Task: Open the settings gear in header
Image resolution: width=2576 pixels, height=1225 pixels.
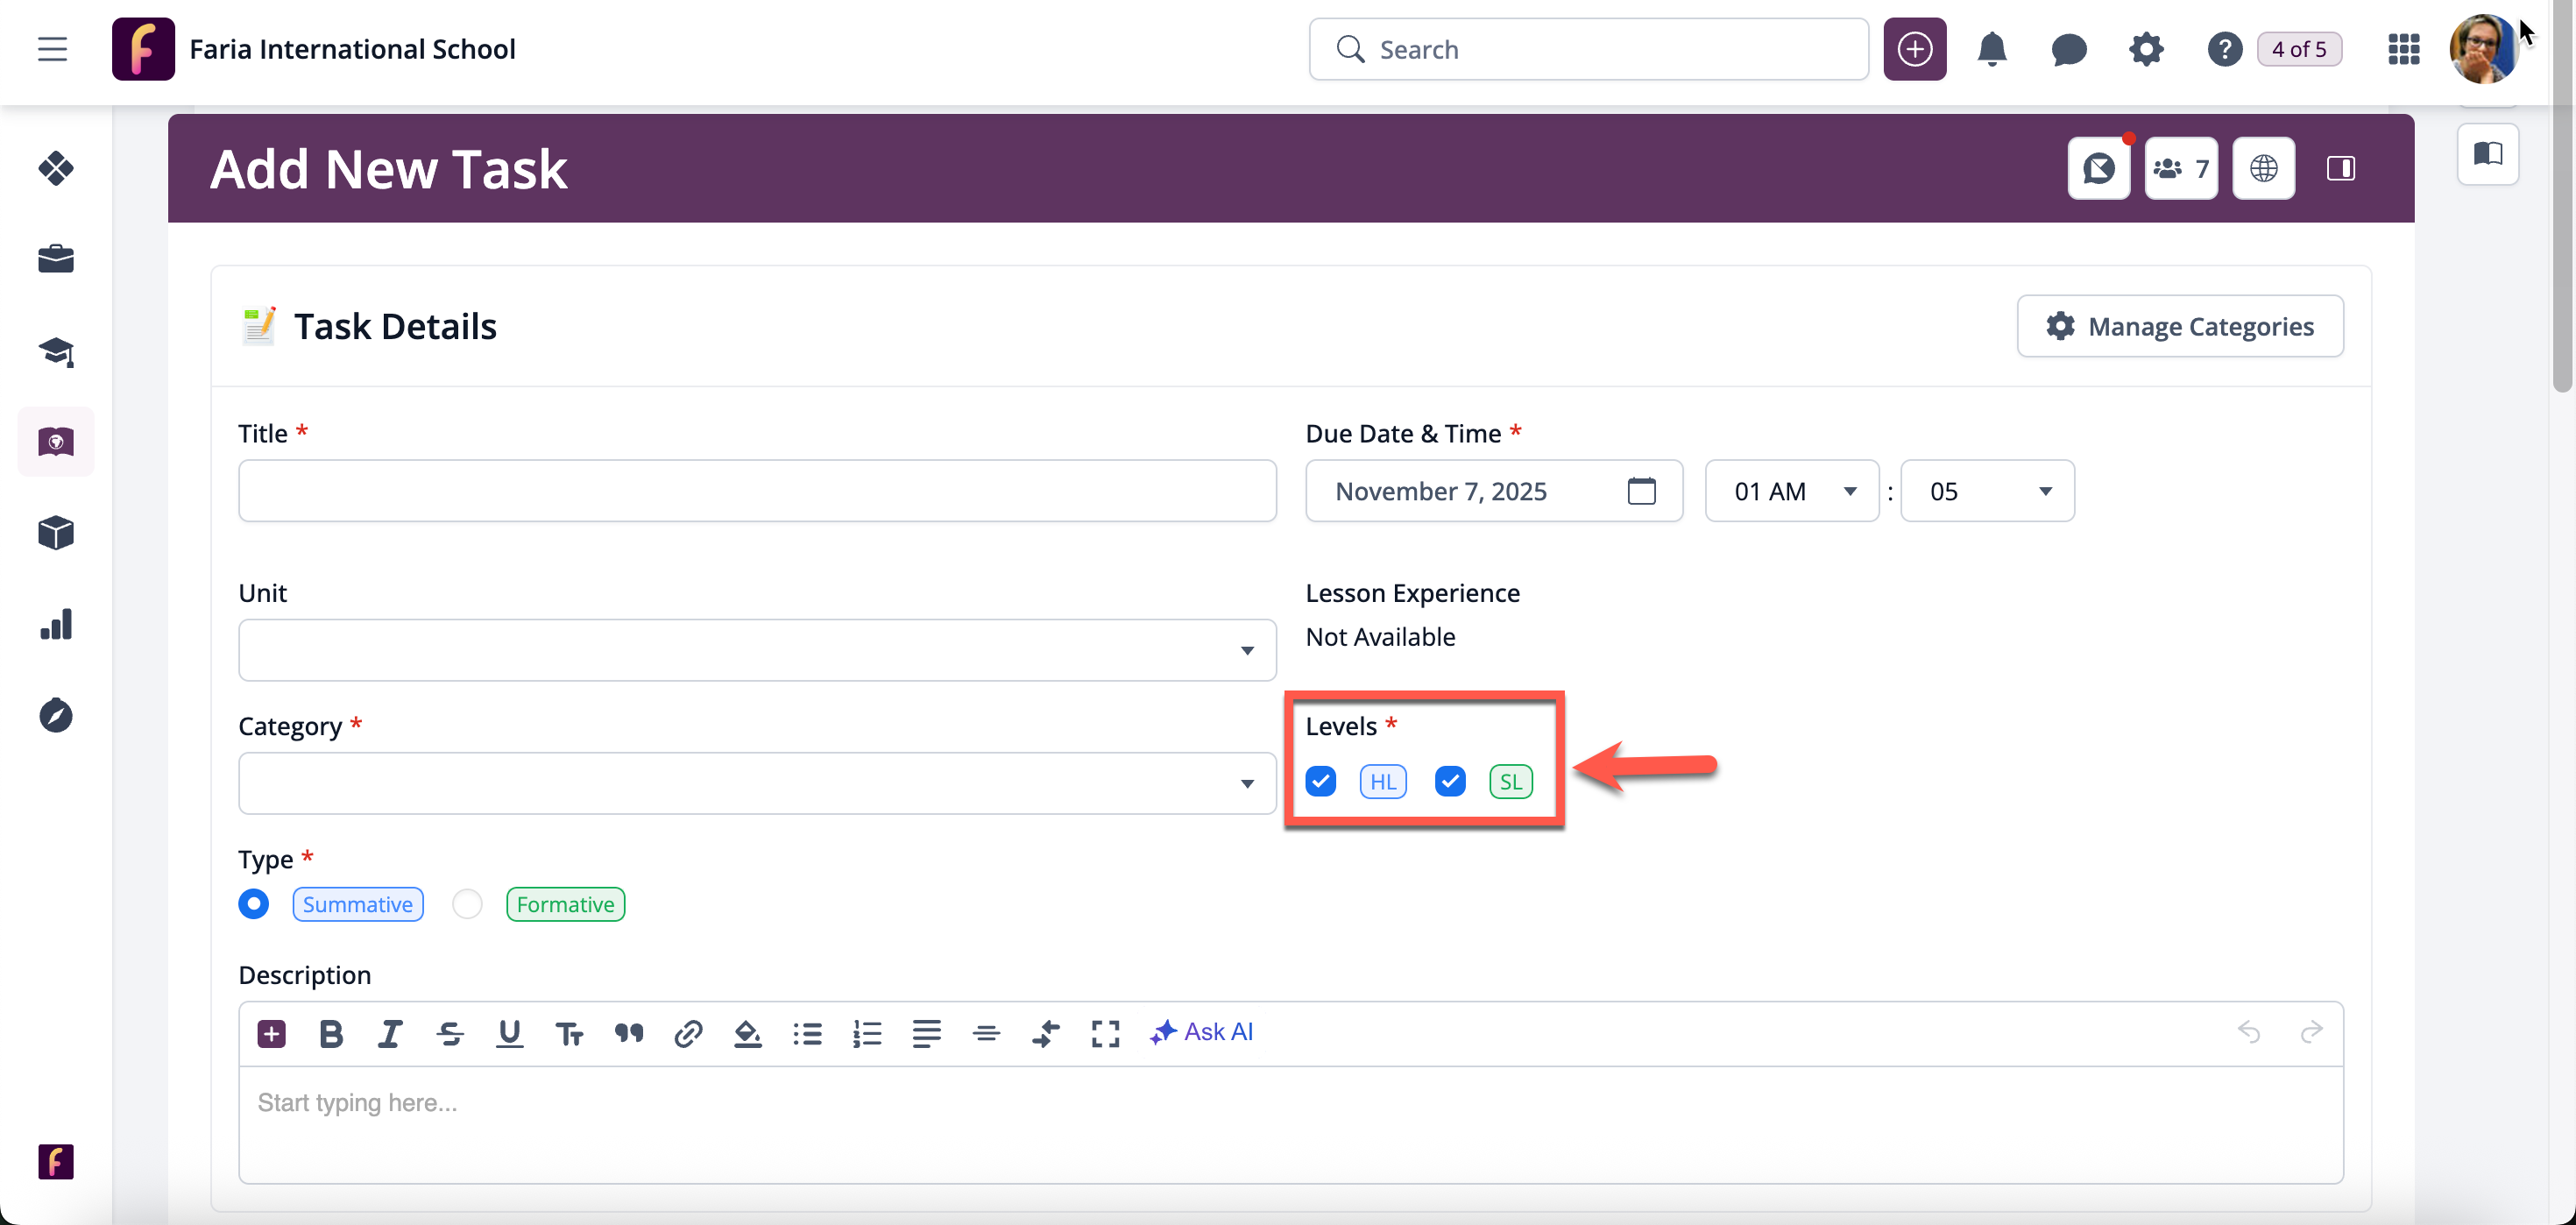Action: click(2145, 49)
